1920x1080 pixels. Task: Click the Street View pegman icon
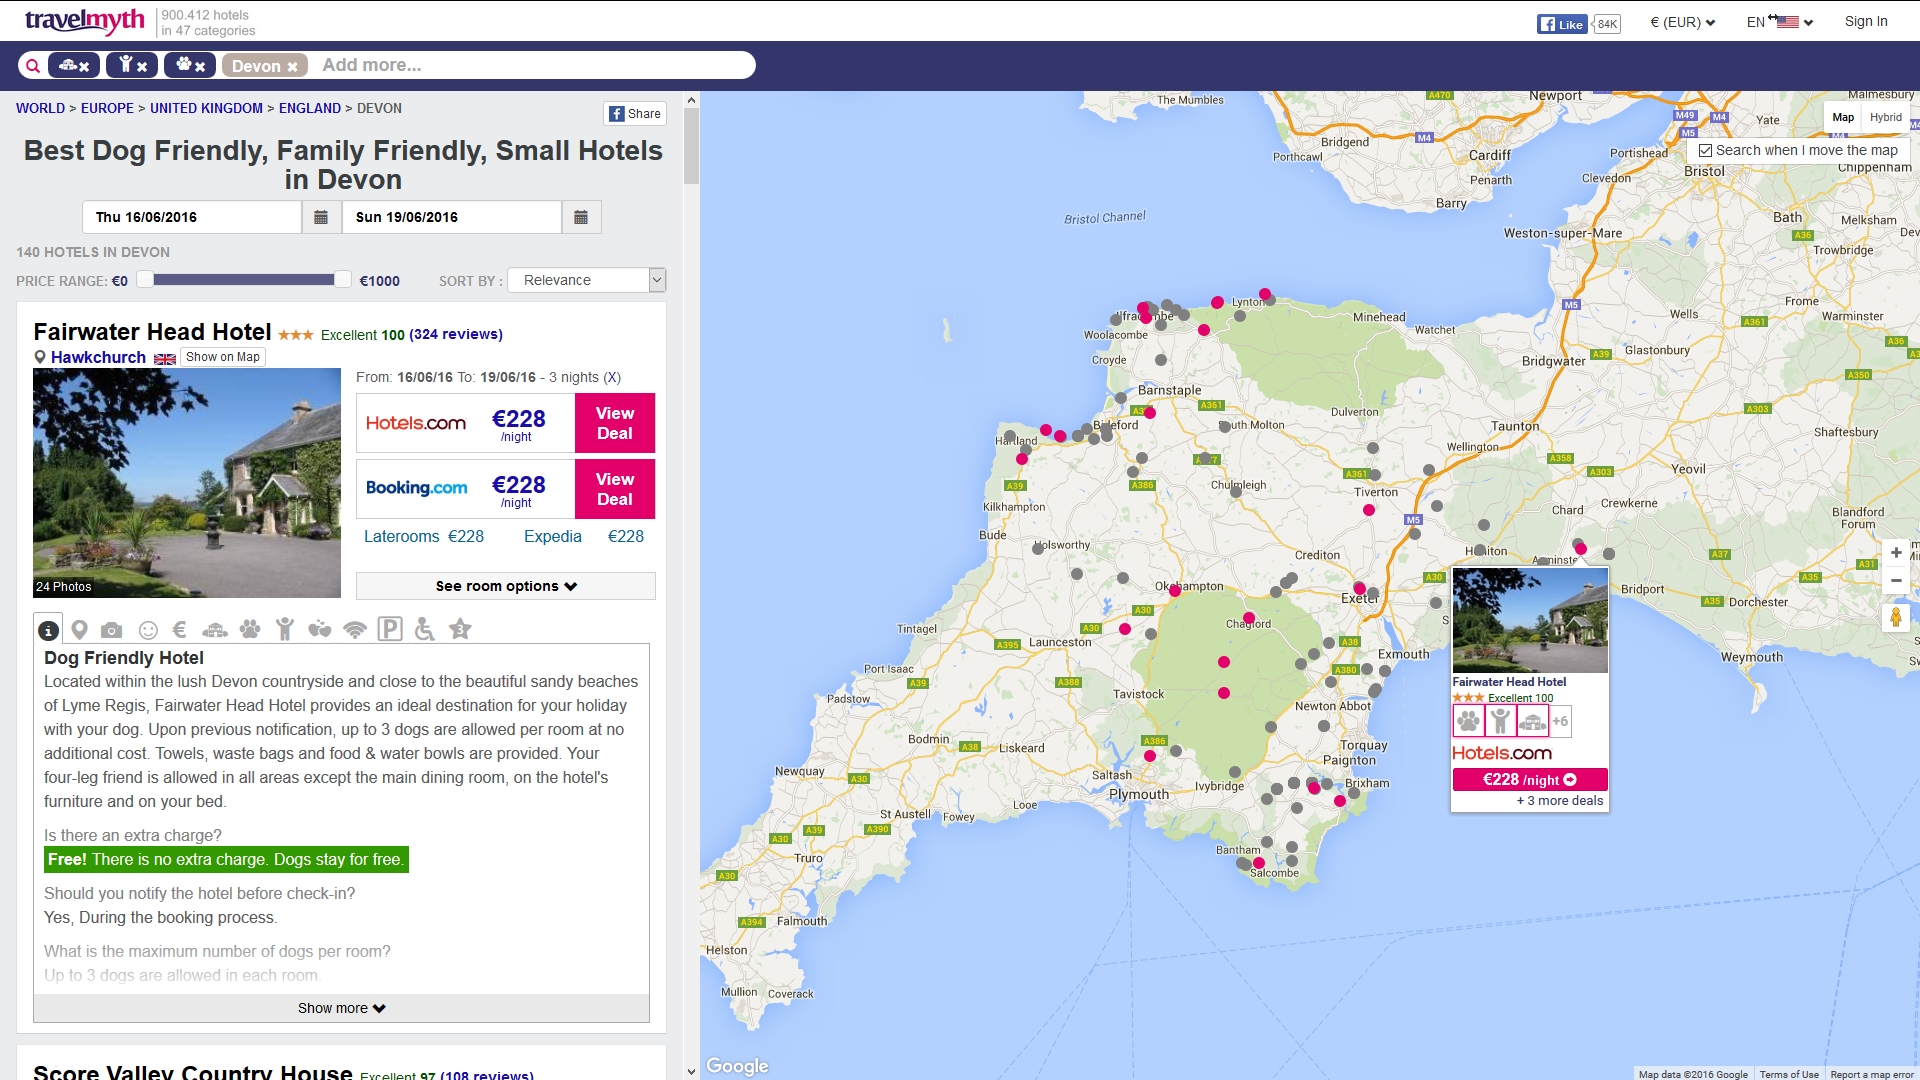click(1896, 618)
